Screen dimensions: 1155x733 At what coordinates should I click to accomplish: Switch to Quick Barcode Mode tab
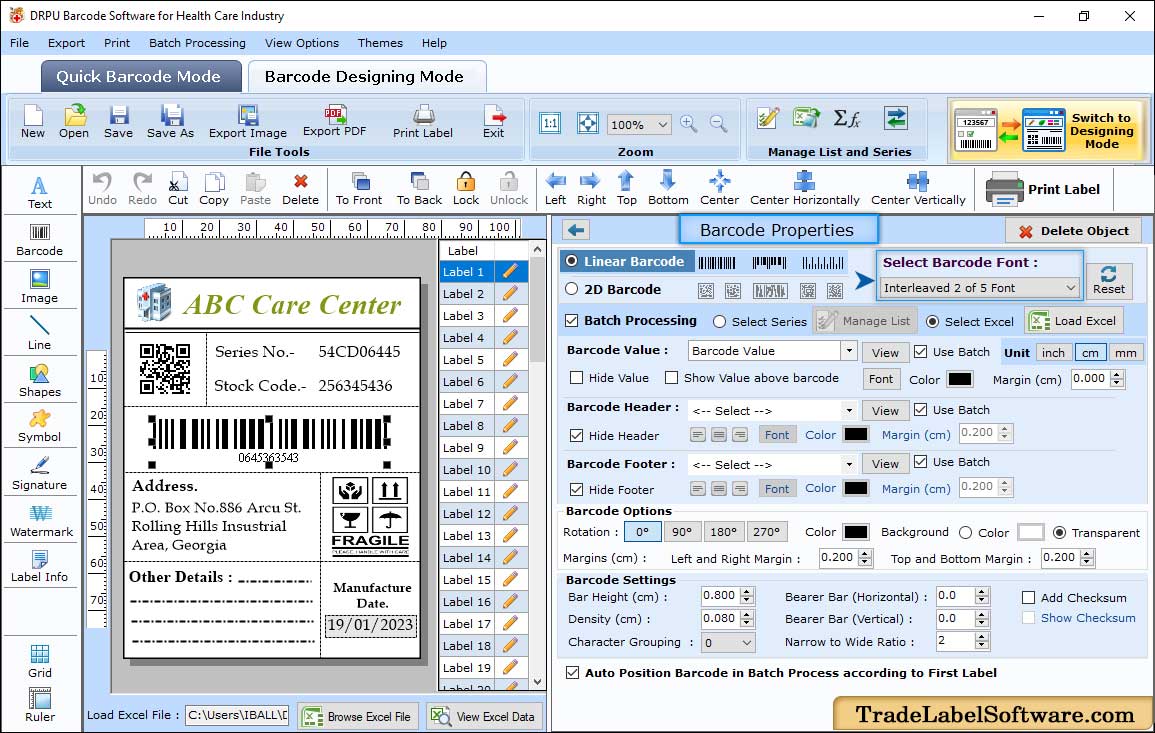coord(139,77)
